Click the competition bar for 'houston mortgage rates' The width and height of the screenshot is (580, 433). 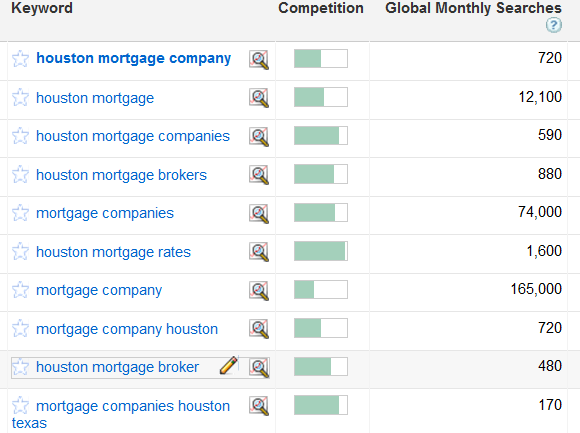coord(321,251)
